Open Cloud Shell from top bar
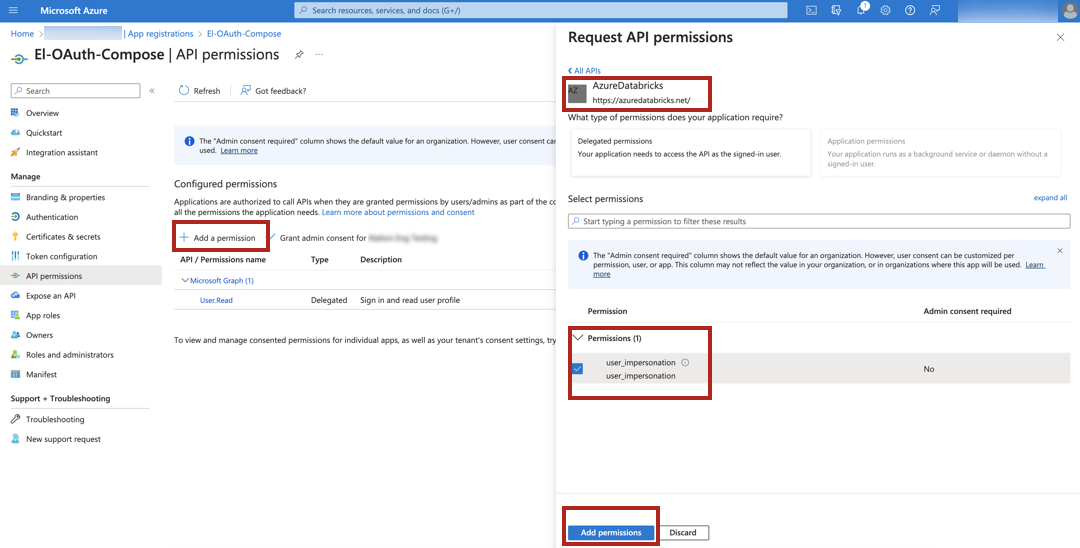Screen dimensions: 1080x548 (x=811, y=10)
